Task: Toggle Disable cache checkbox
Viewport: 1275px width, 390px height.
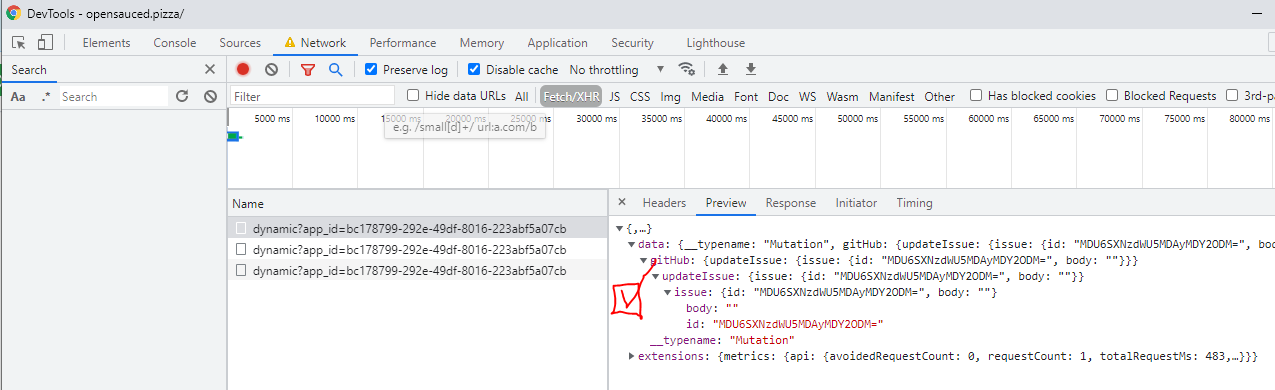Action: [x=474, y=69]
